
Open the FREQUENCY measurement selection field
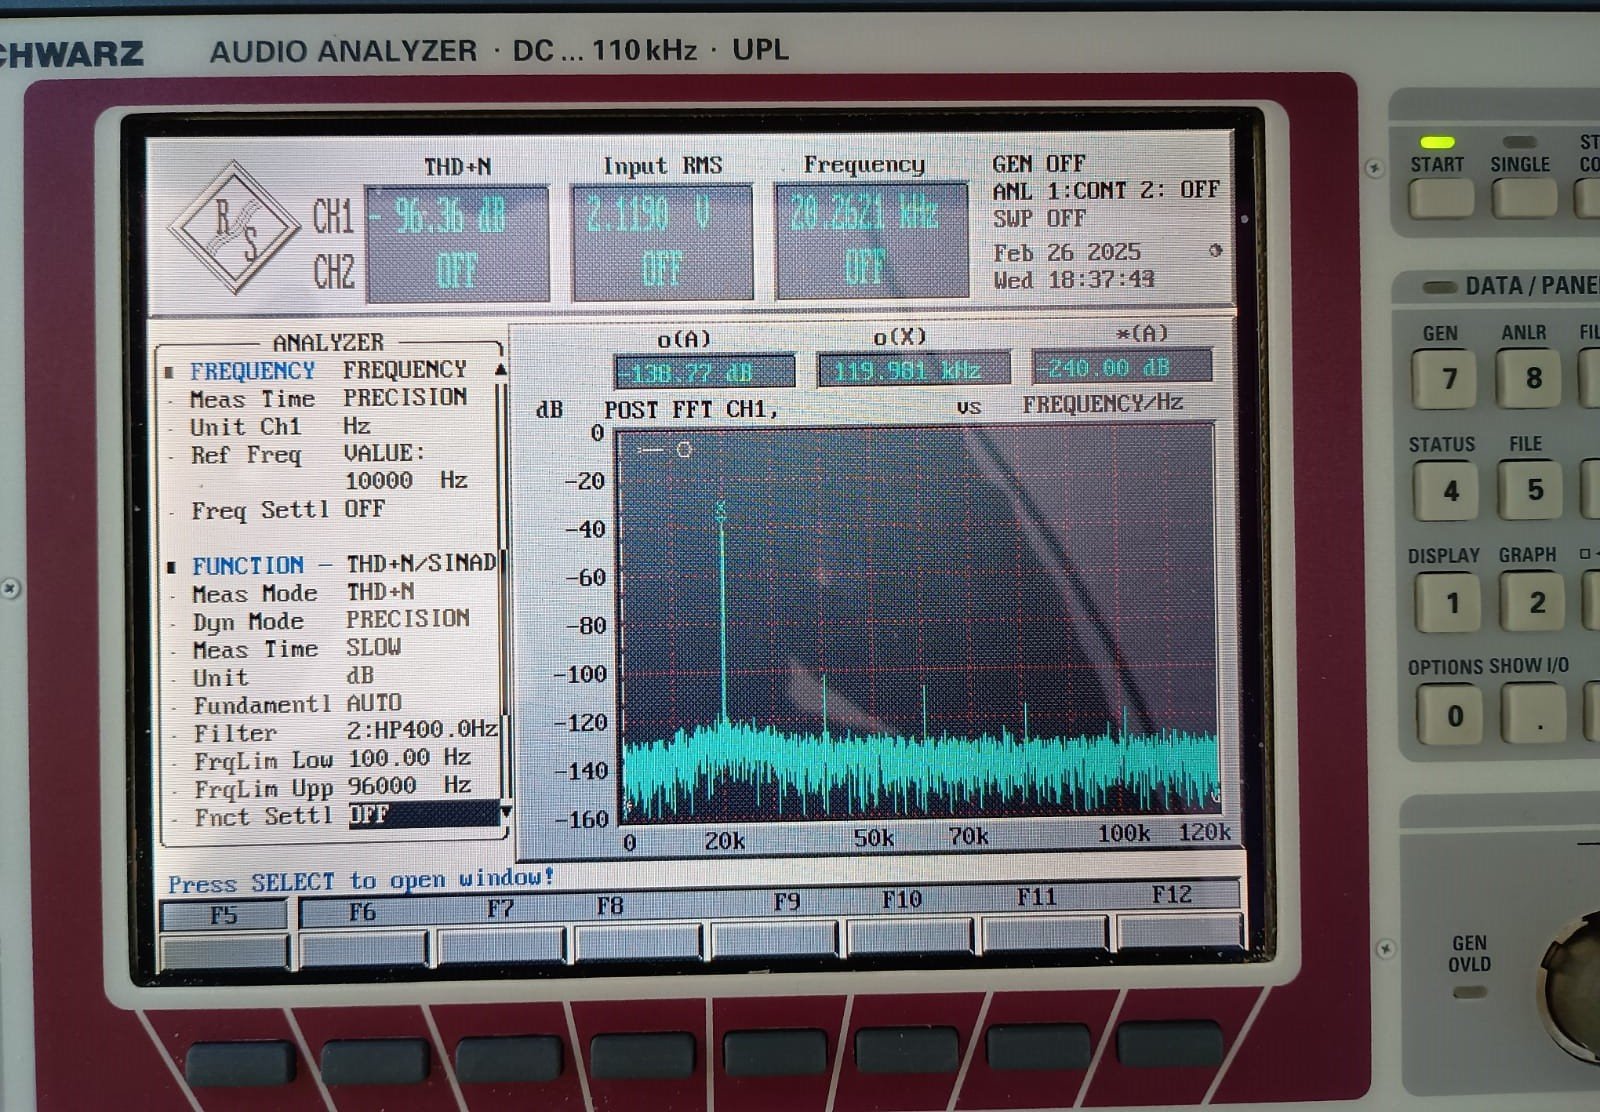(x=405, y=370)
